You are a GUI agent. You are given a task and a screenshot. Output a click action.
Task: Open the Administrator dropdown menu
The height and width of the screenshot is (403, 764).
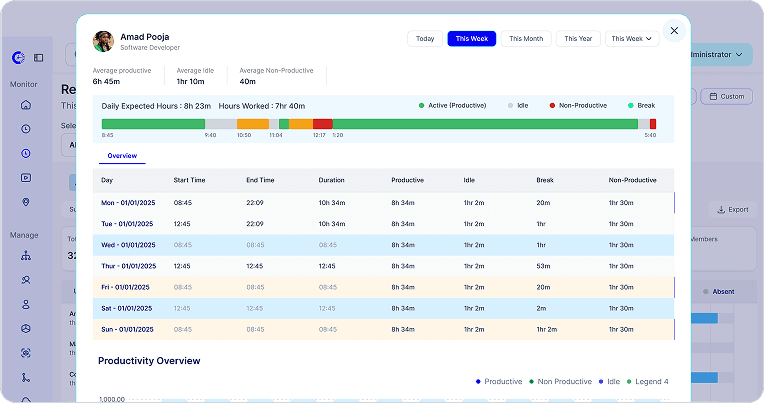[716, 55]
